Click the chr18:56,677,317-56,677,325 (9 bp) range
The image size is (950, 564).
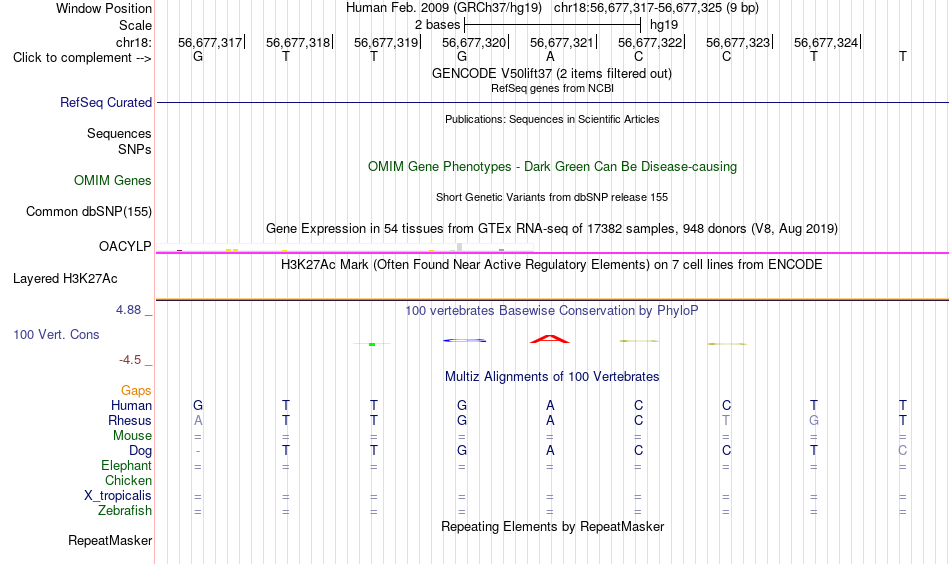point(656,8)
